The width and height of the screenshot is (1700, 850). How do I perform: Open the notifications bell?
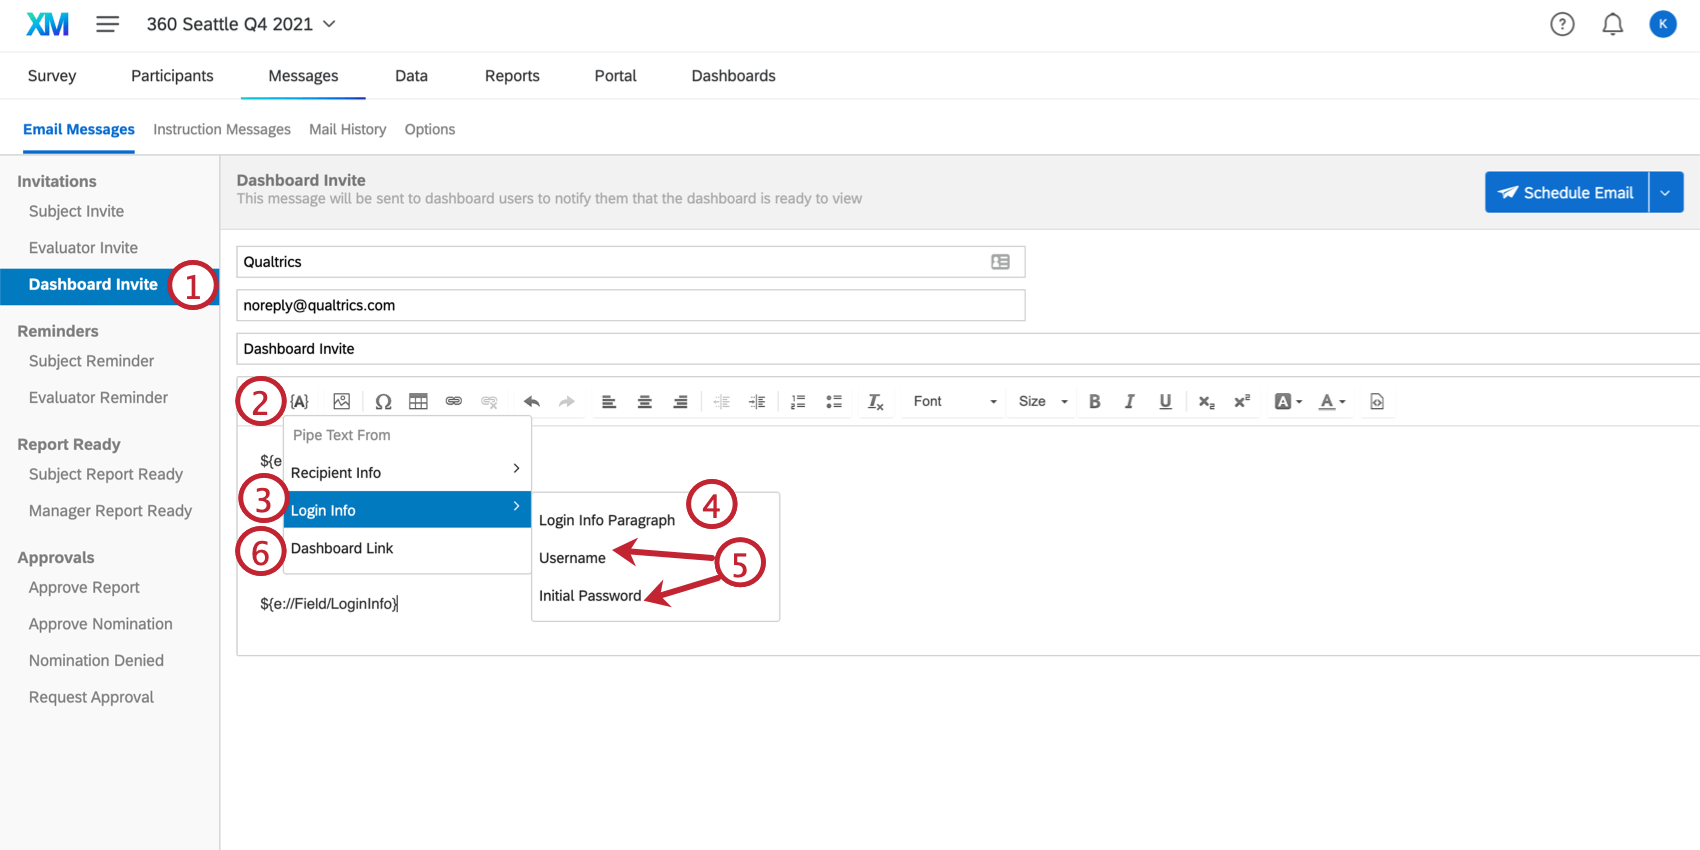(x=1613, y=24)
